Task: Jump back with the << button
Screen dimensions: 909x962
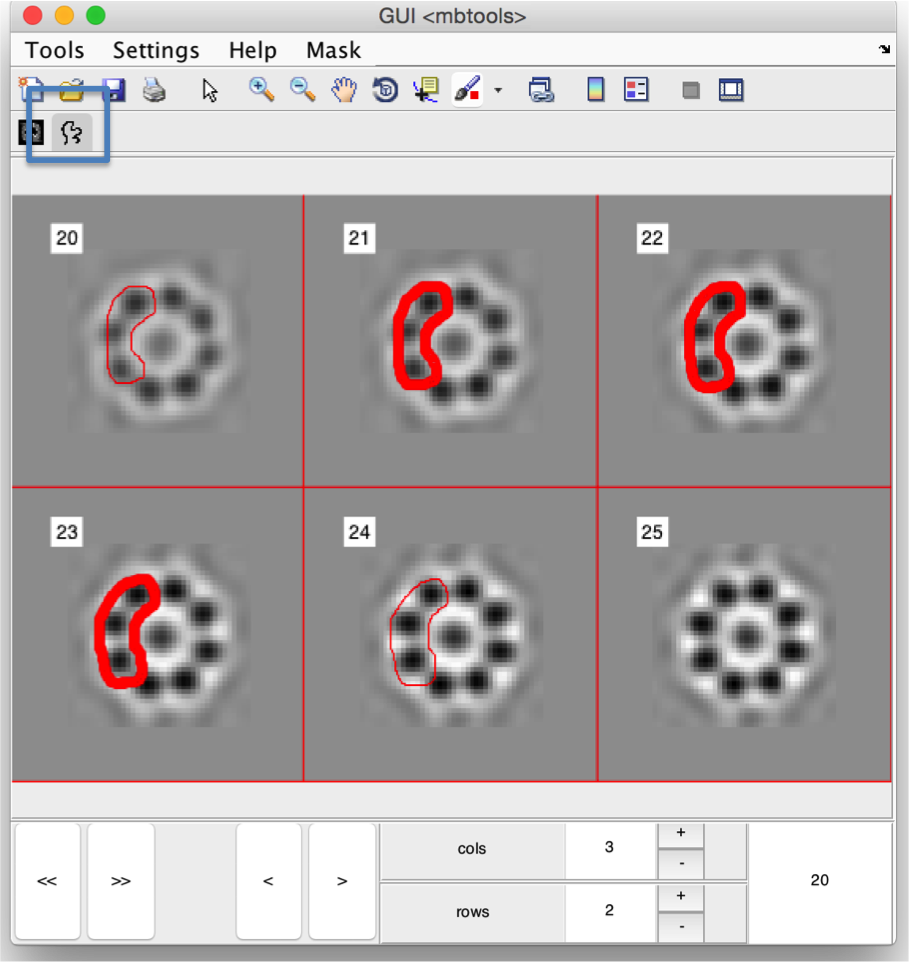Action: point(47,881)
